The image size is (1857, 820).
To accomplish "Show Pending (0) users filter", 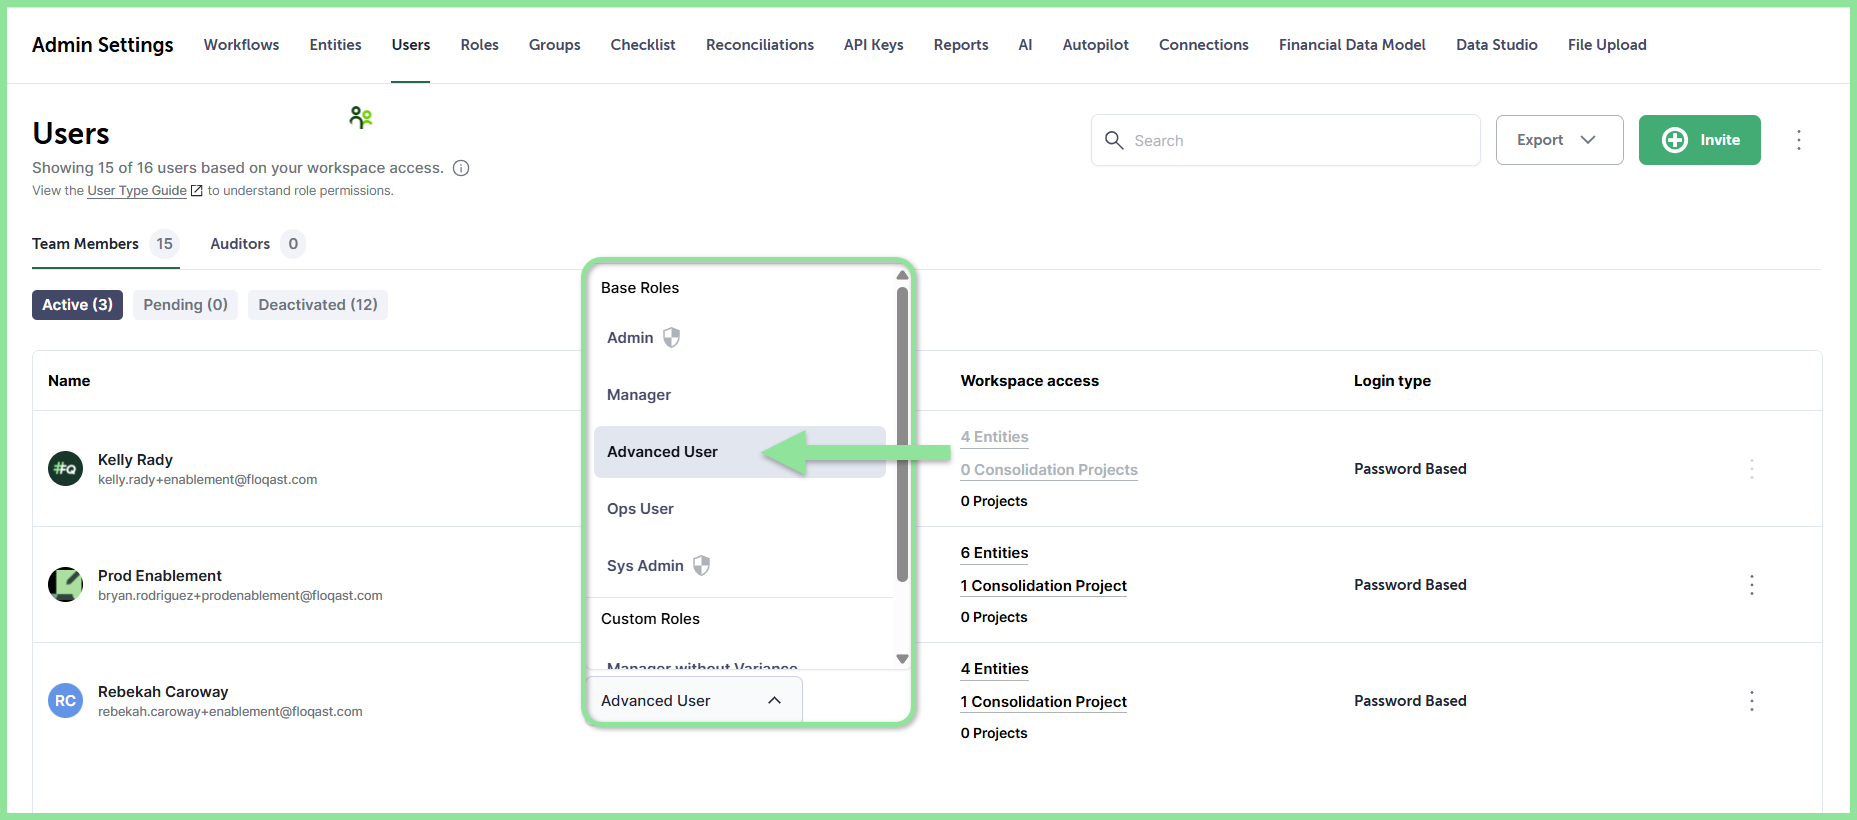I will tap(185, 305).
